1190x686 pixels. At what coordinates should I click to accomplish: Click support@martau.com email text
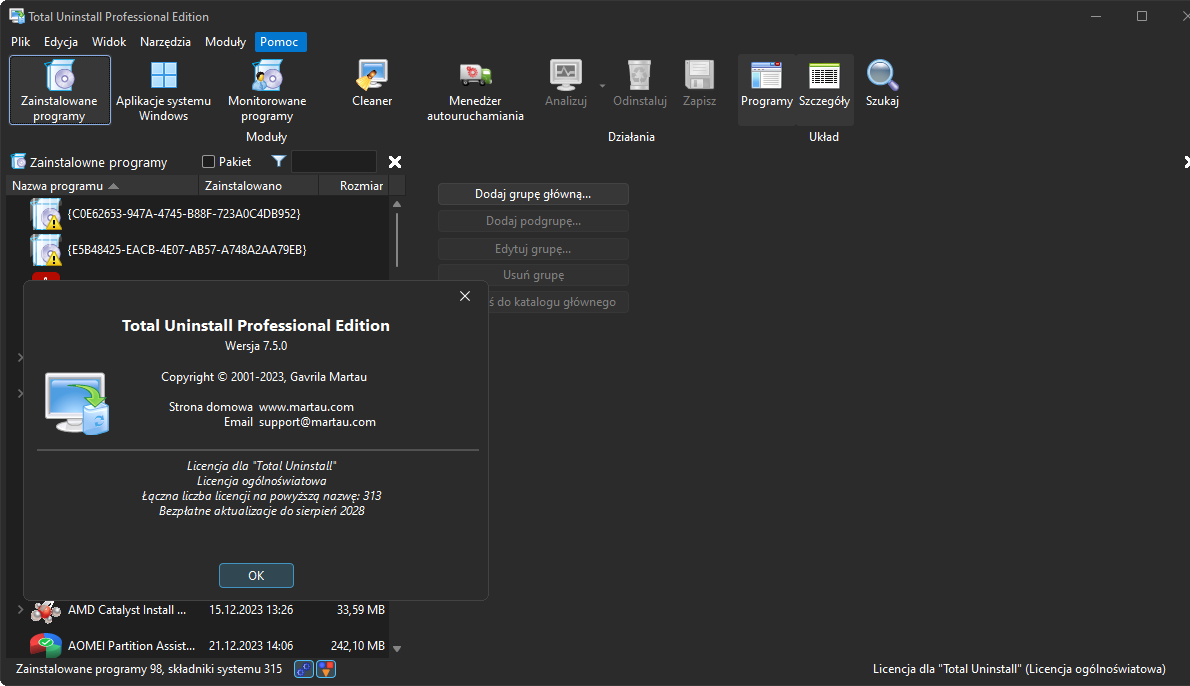pyautogui.click(x=317, y=423)
